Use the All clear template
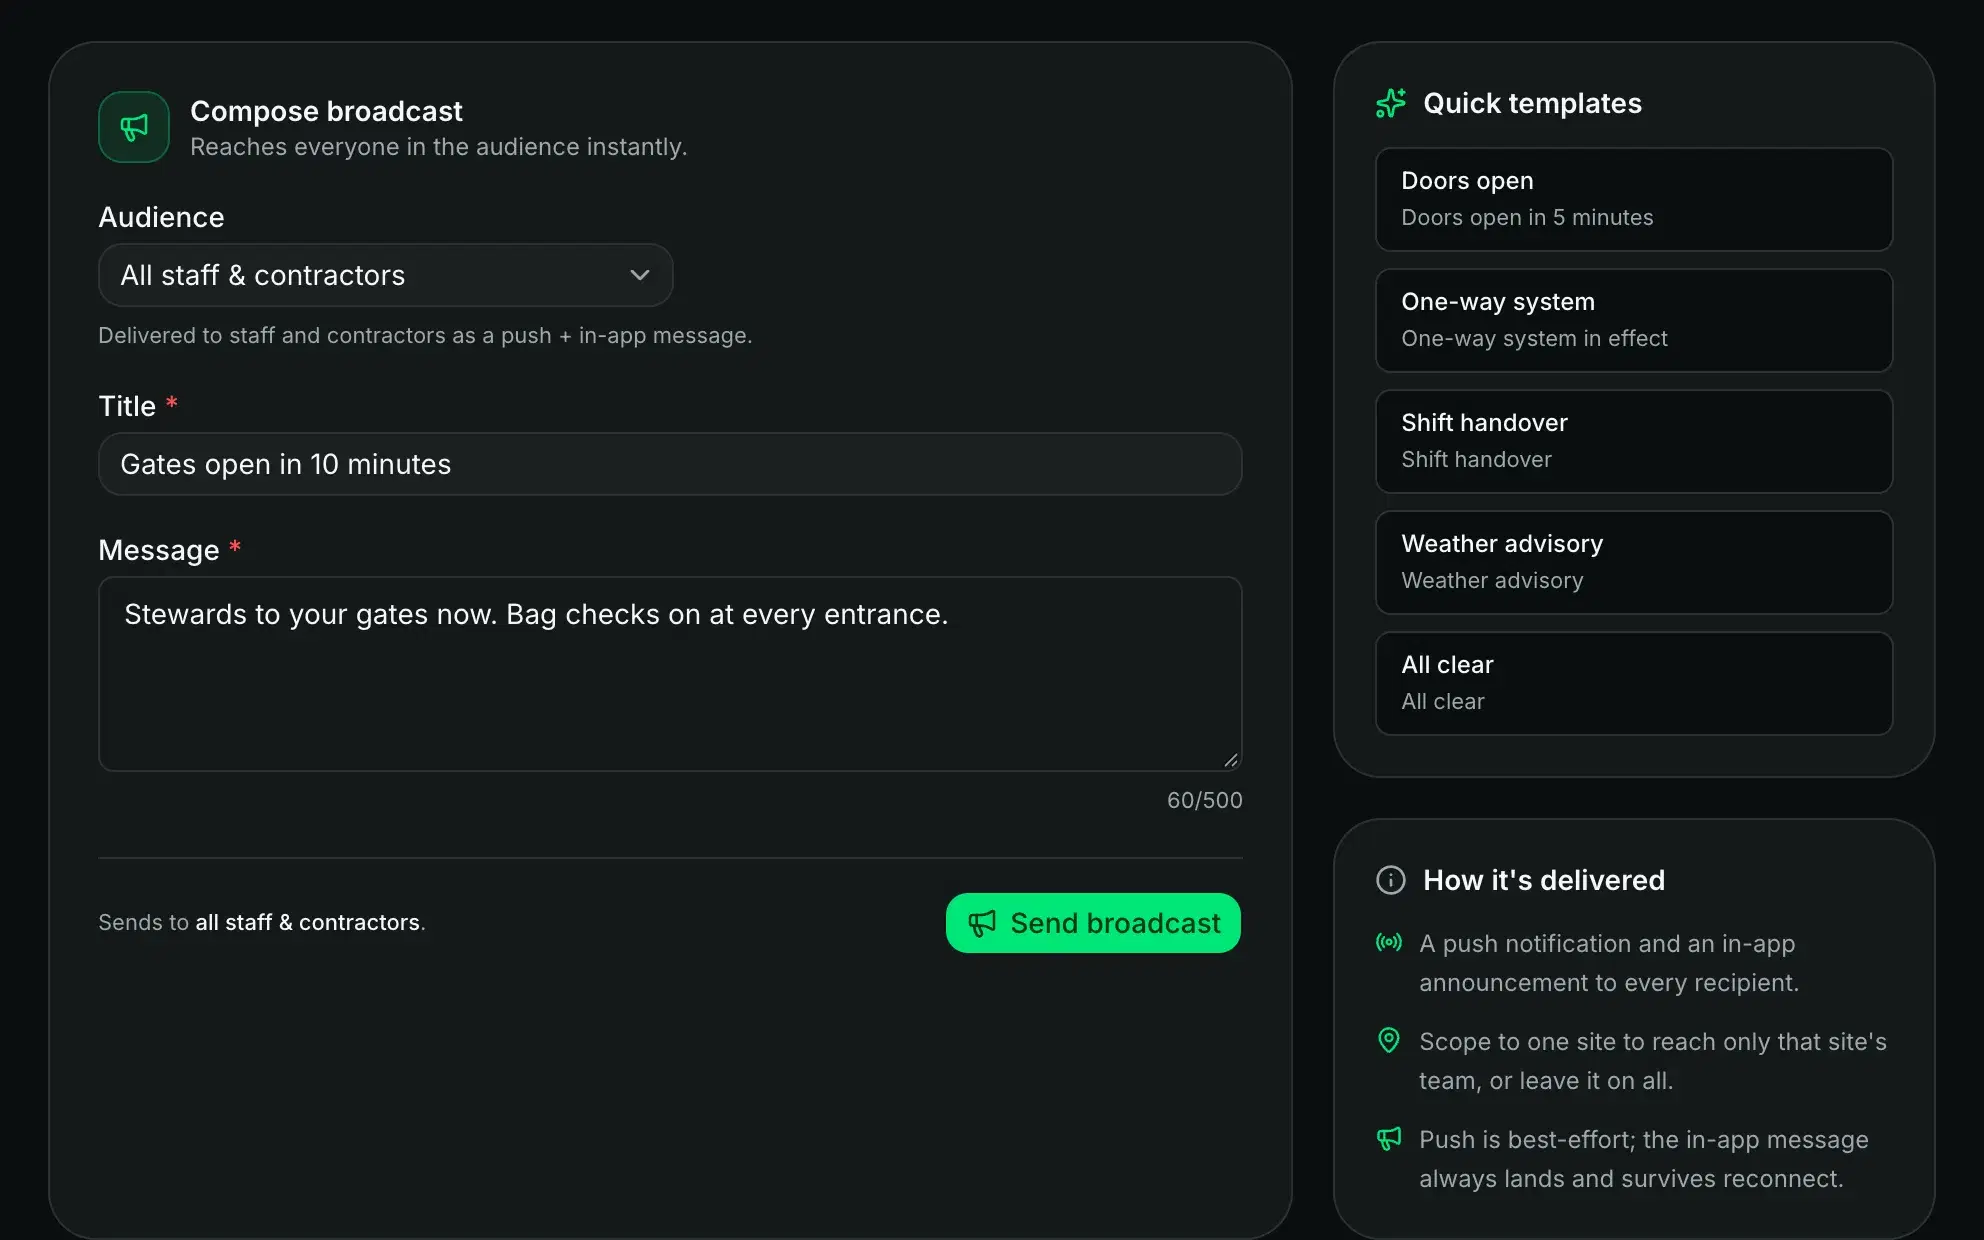Screen dimensions: 1984x1240 click(1634, 683)
